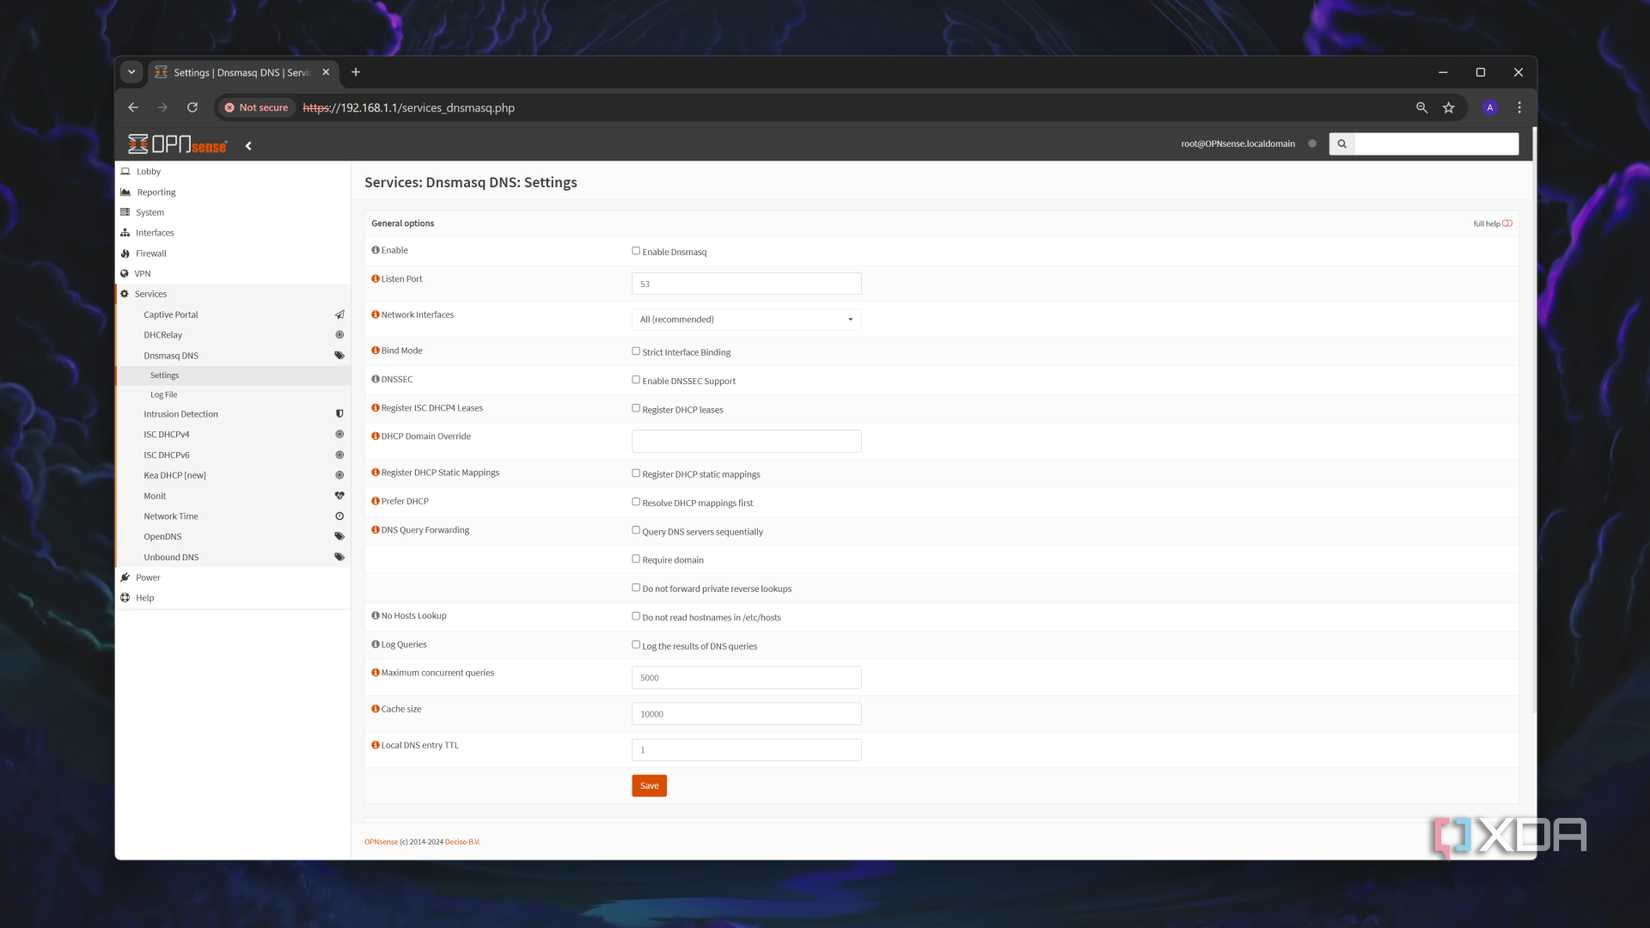Collapse the sidebar with the chevron
The height and width of the screenshot is (928, 1650).
[248, 144]
